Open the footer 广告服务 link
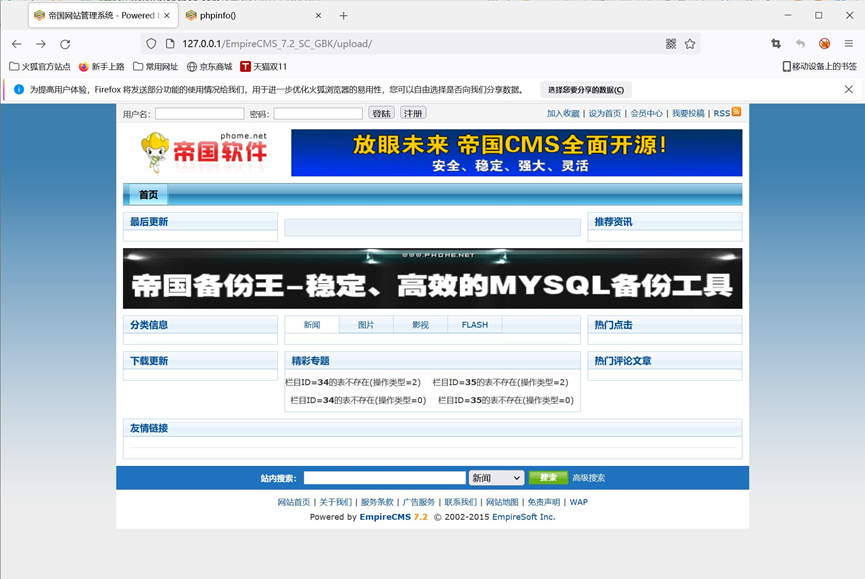This screenshot has height=579, width=865. click(419, 502)
